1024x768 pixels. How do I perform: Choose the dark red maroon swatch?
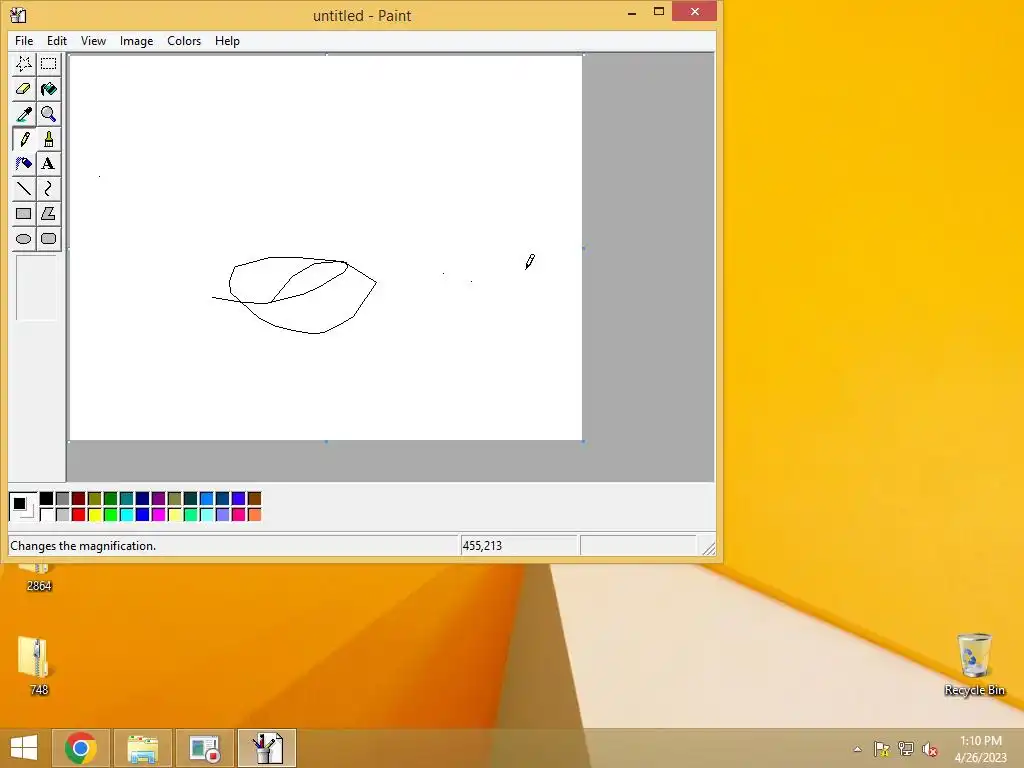(78, 499)
